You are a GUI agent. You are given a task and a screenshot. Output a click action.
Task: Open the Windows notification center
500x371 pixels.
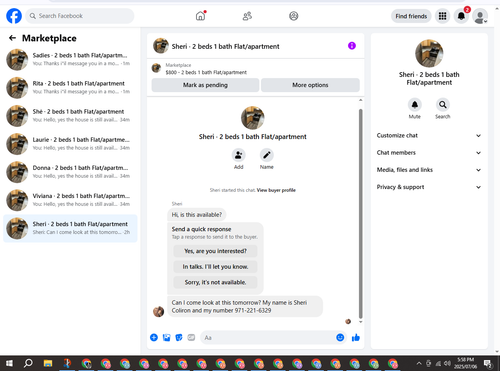488,363
